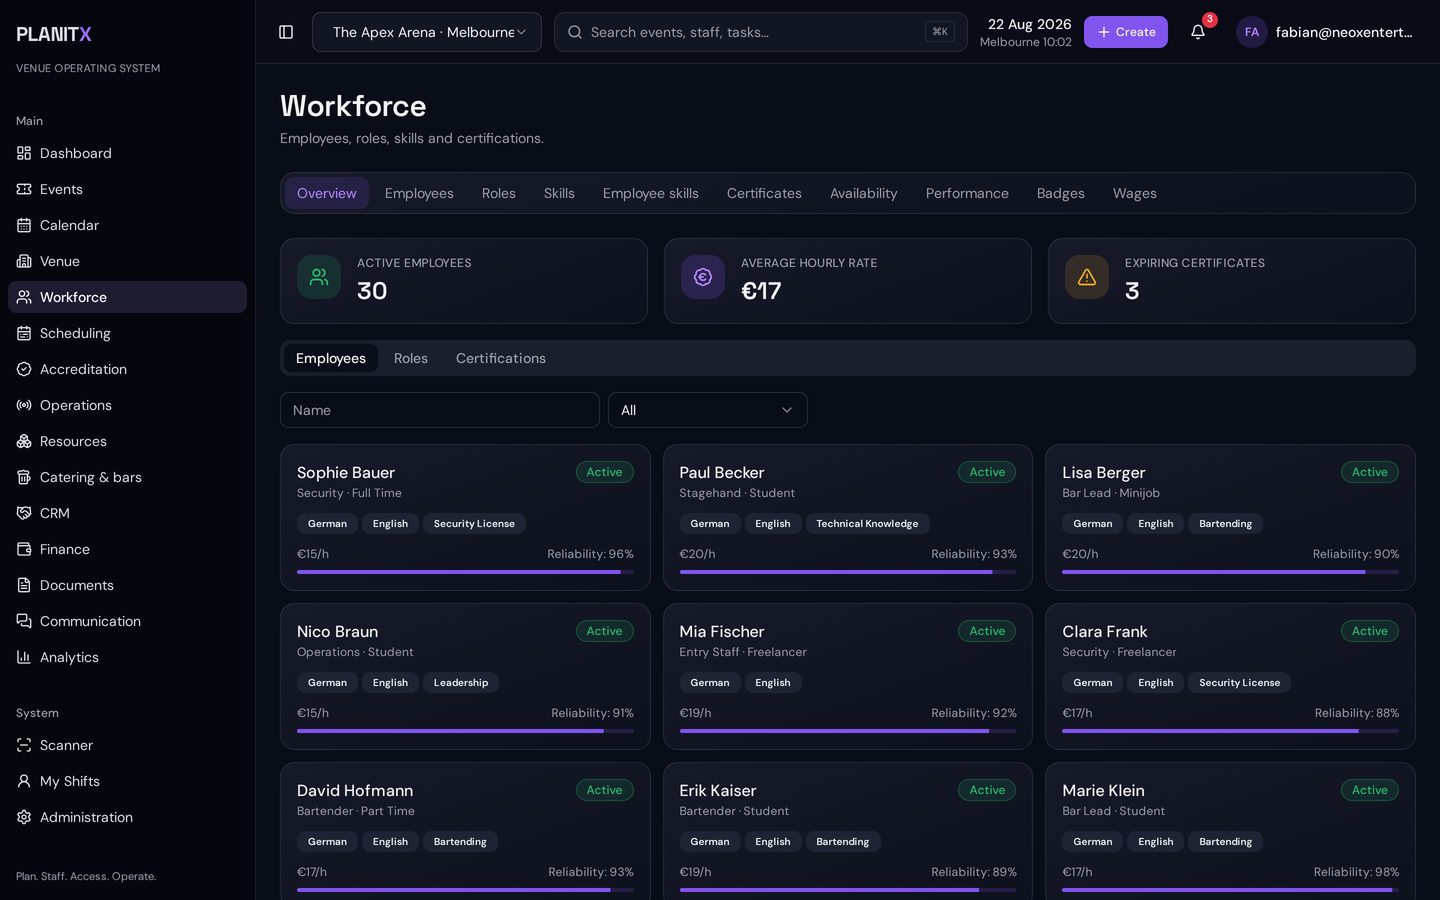Click Paul Becker's Technical Knowledge tag
Image resolution: width=1440 pixels, height=900 pixels.
pos(867,523)
